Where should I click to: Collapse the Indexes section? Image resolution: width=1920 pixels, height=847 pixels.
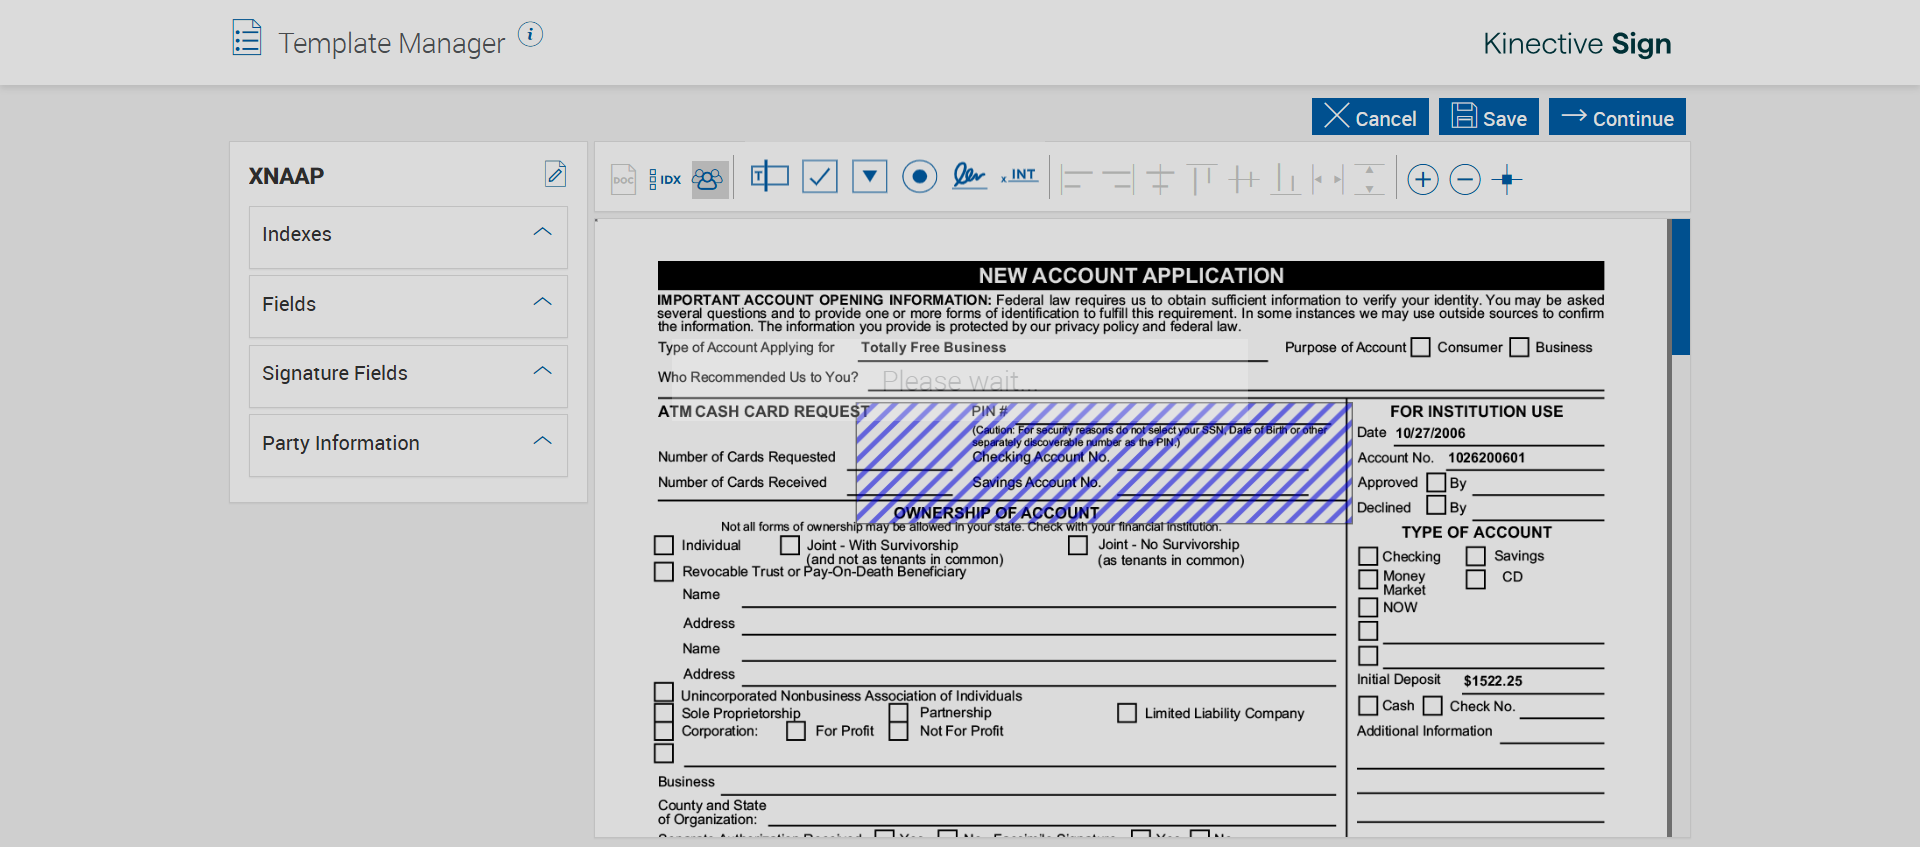542,233
